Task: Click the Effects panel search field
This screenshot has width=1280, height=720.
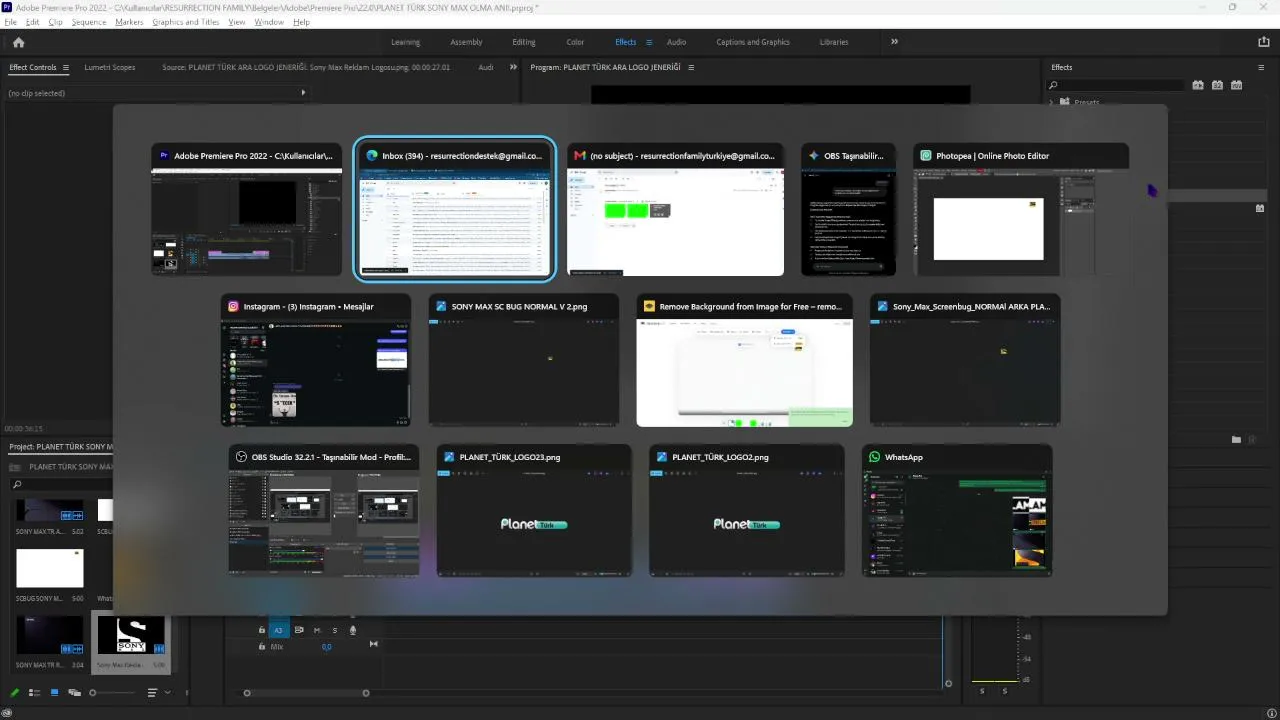Action: point(1116,85)
